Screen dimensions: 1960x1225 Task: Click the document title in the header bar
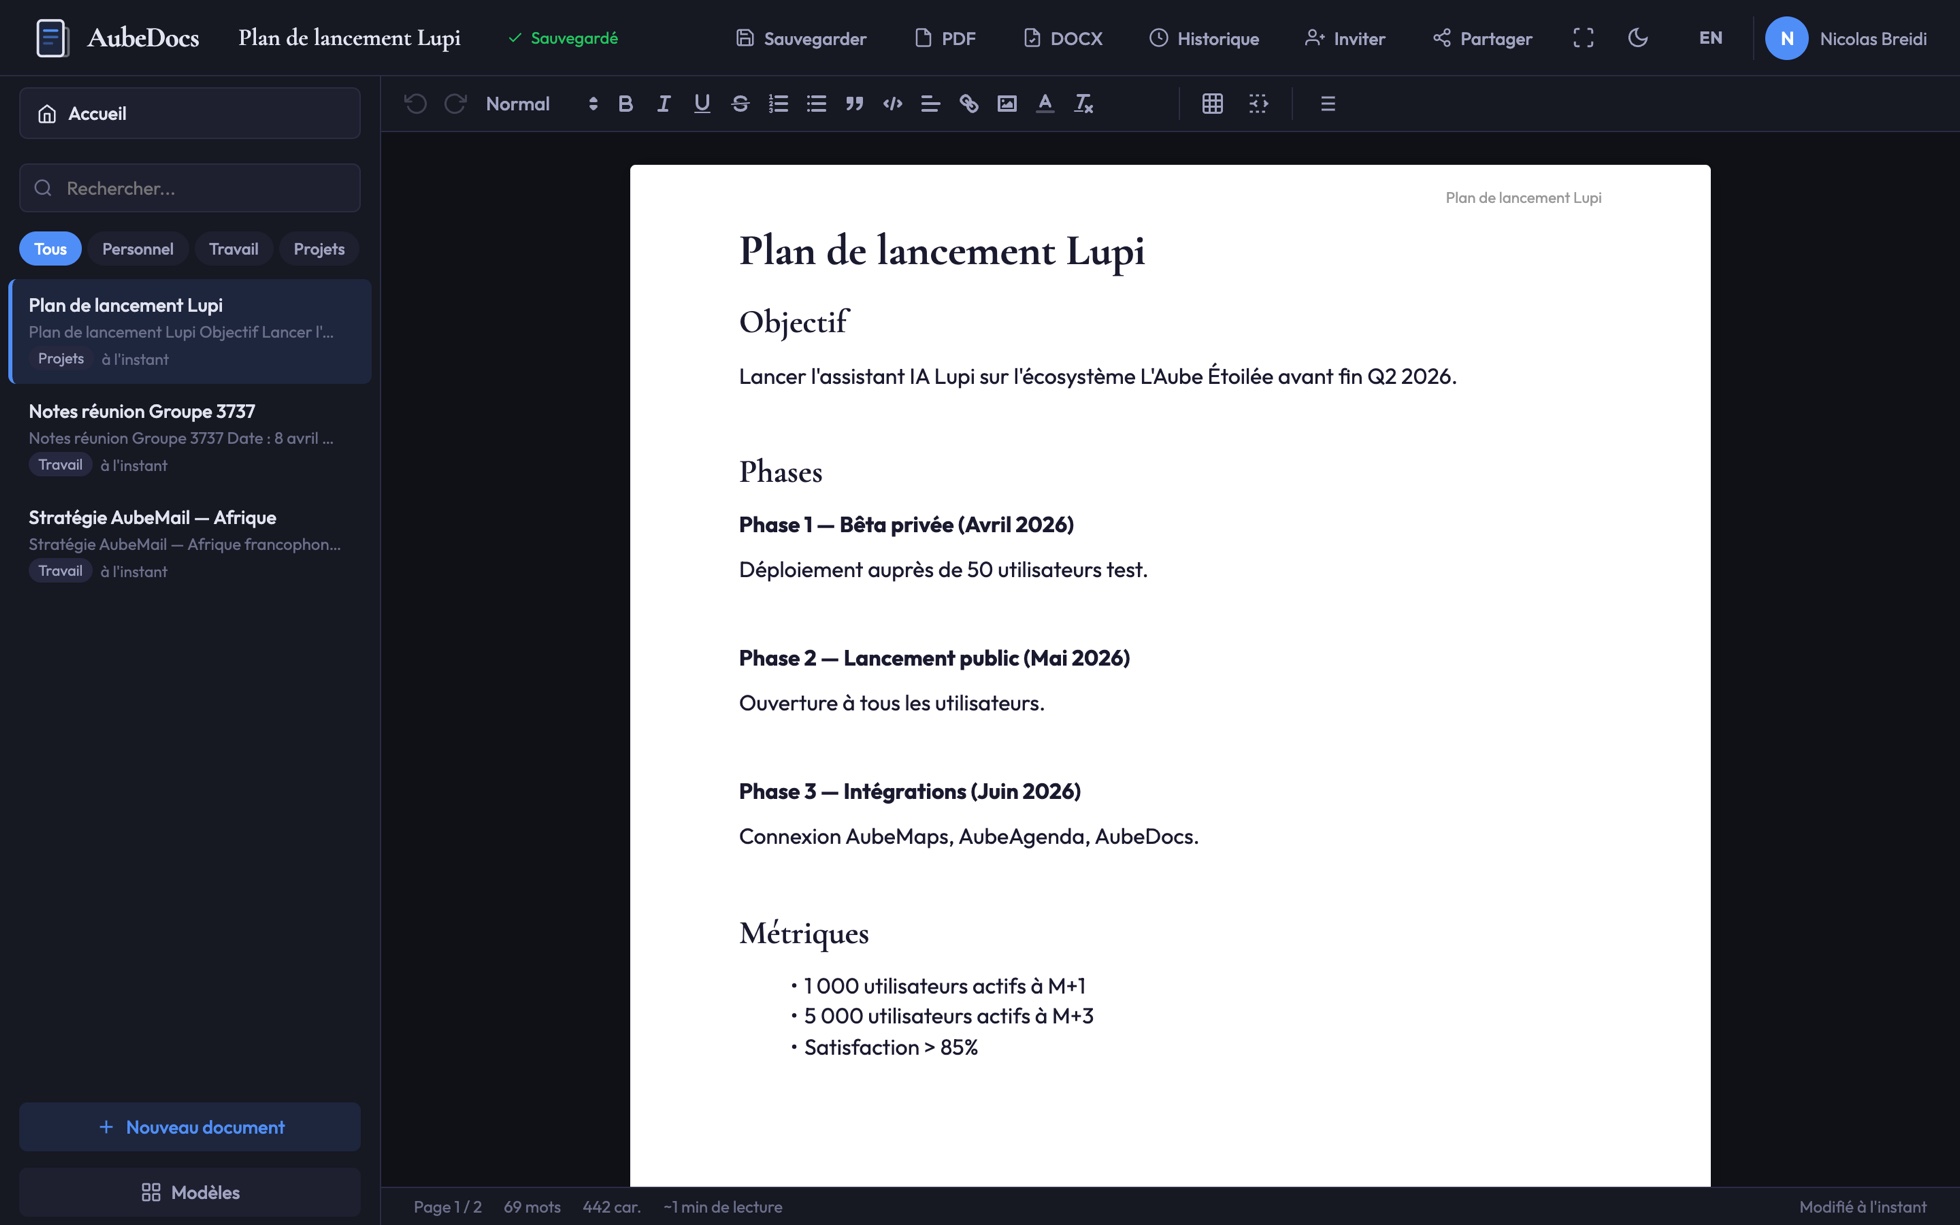tap(349, 38)
